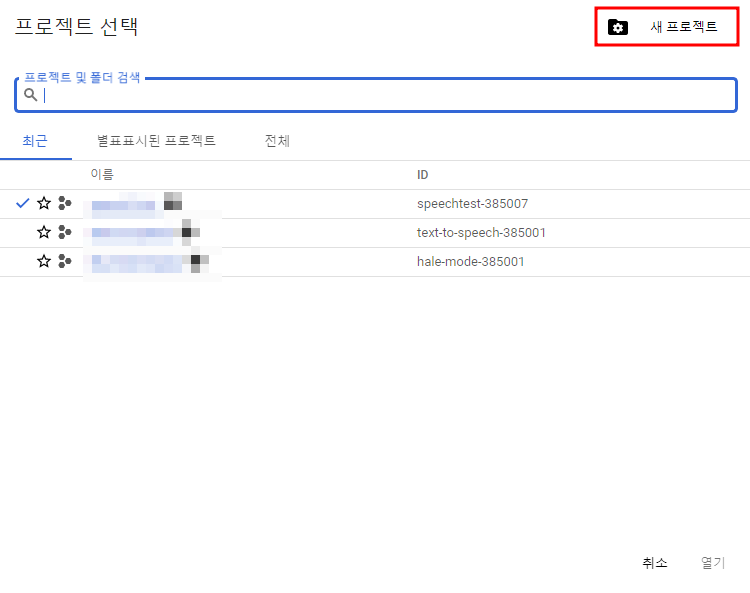Focus the 프로젝트 및 폴더 검색 field

pyautogui.click(x=375, y=95)
